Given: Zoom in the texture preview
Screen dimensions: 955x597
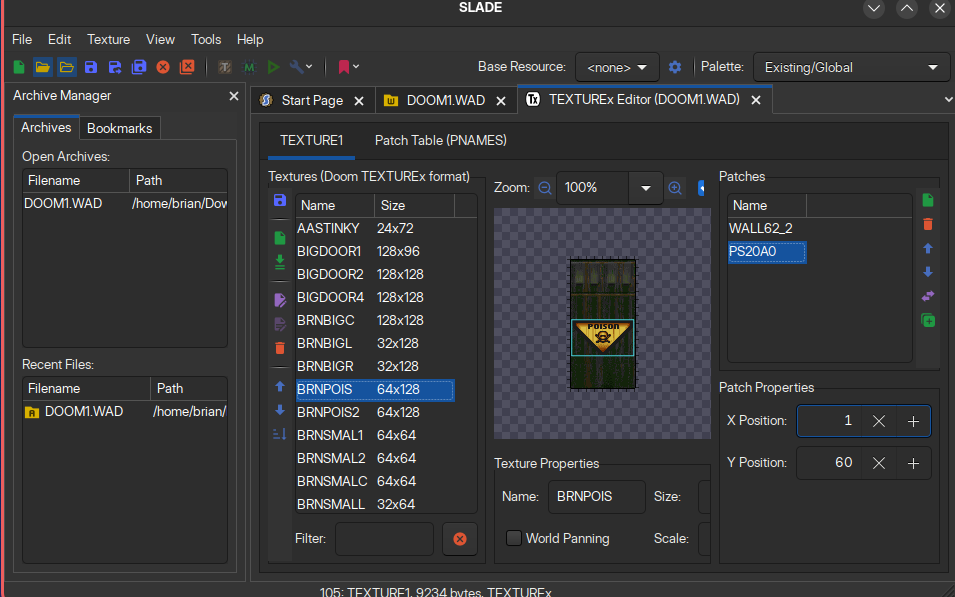Looking at the screenshot, I should click(x=675, y=188).
